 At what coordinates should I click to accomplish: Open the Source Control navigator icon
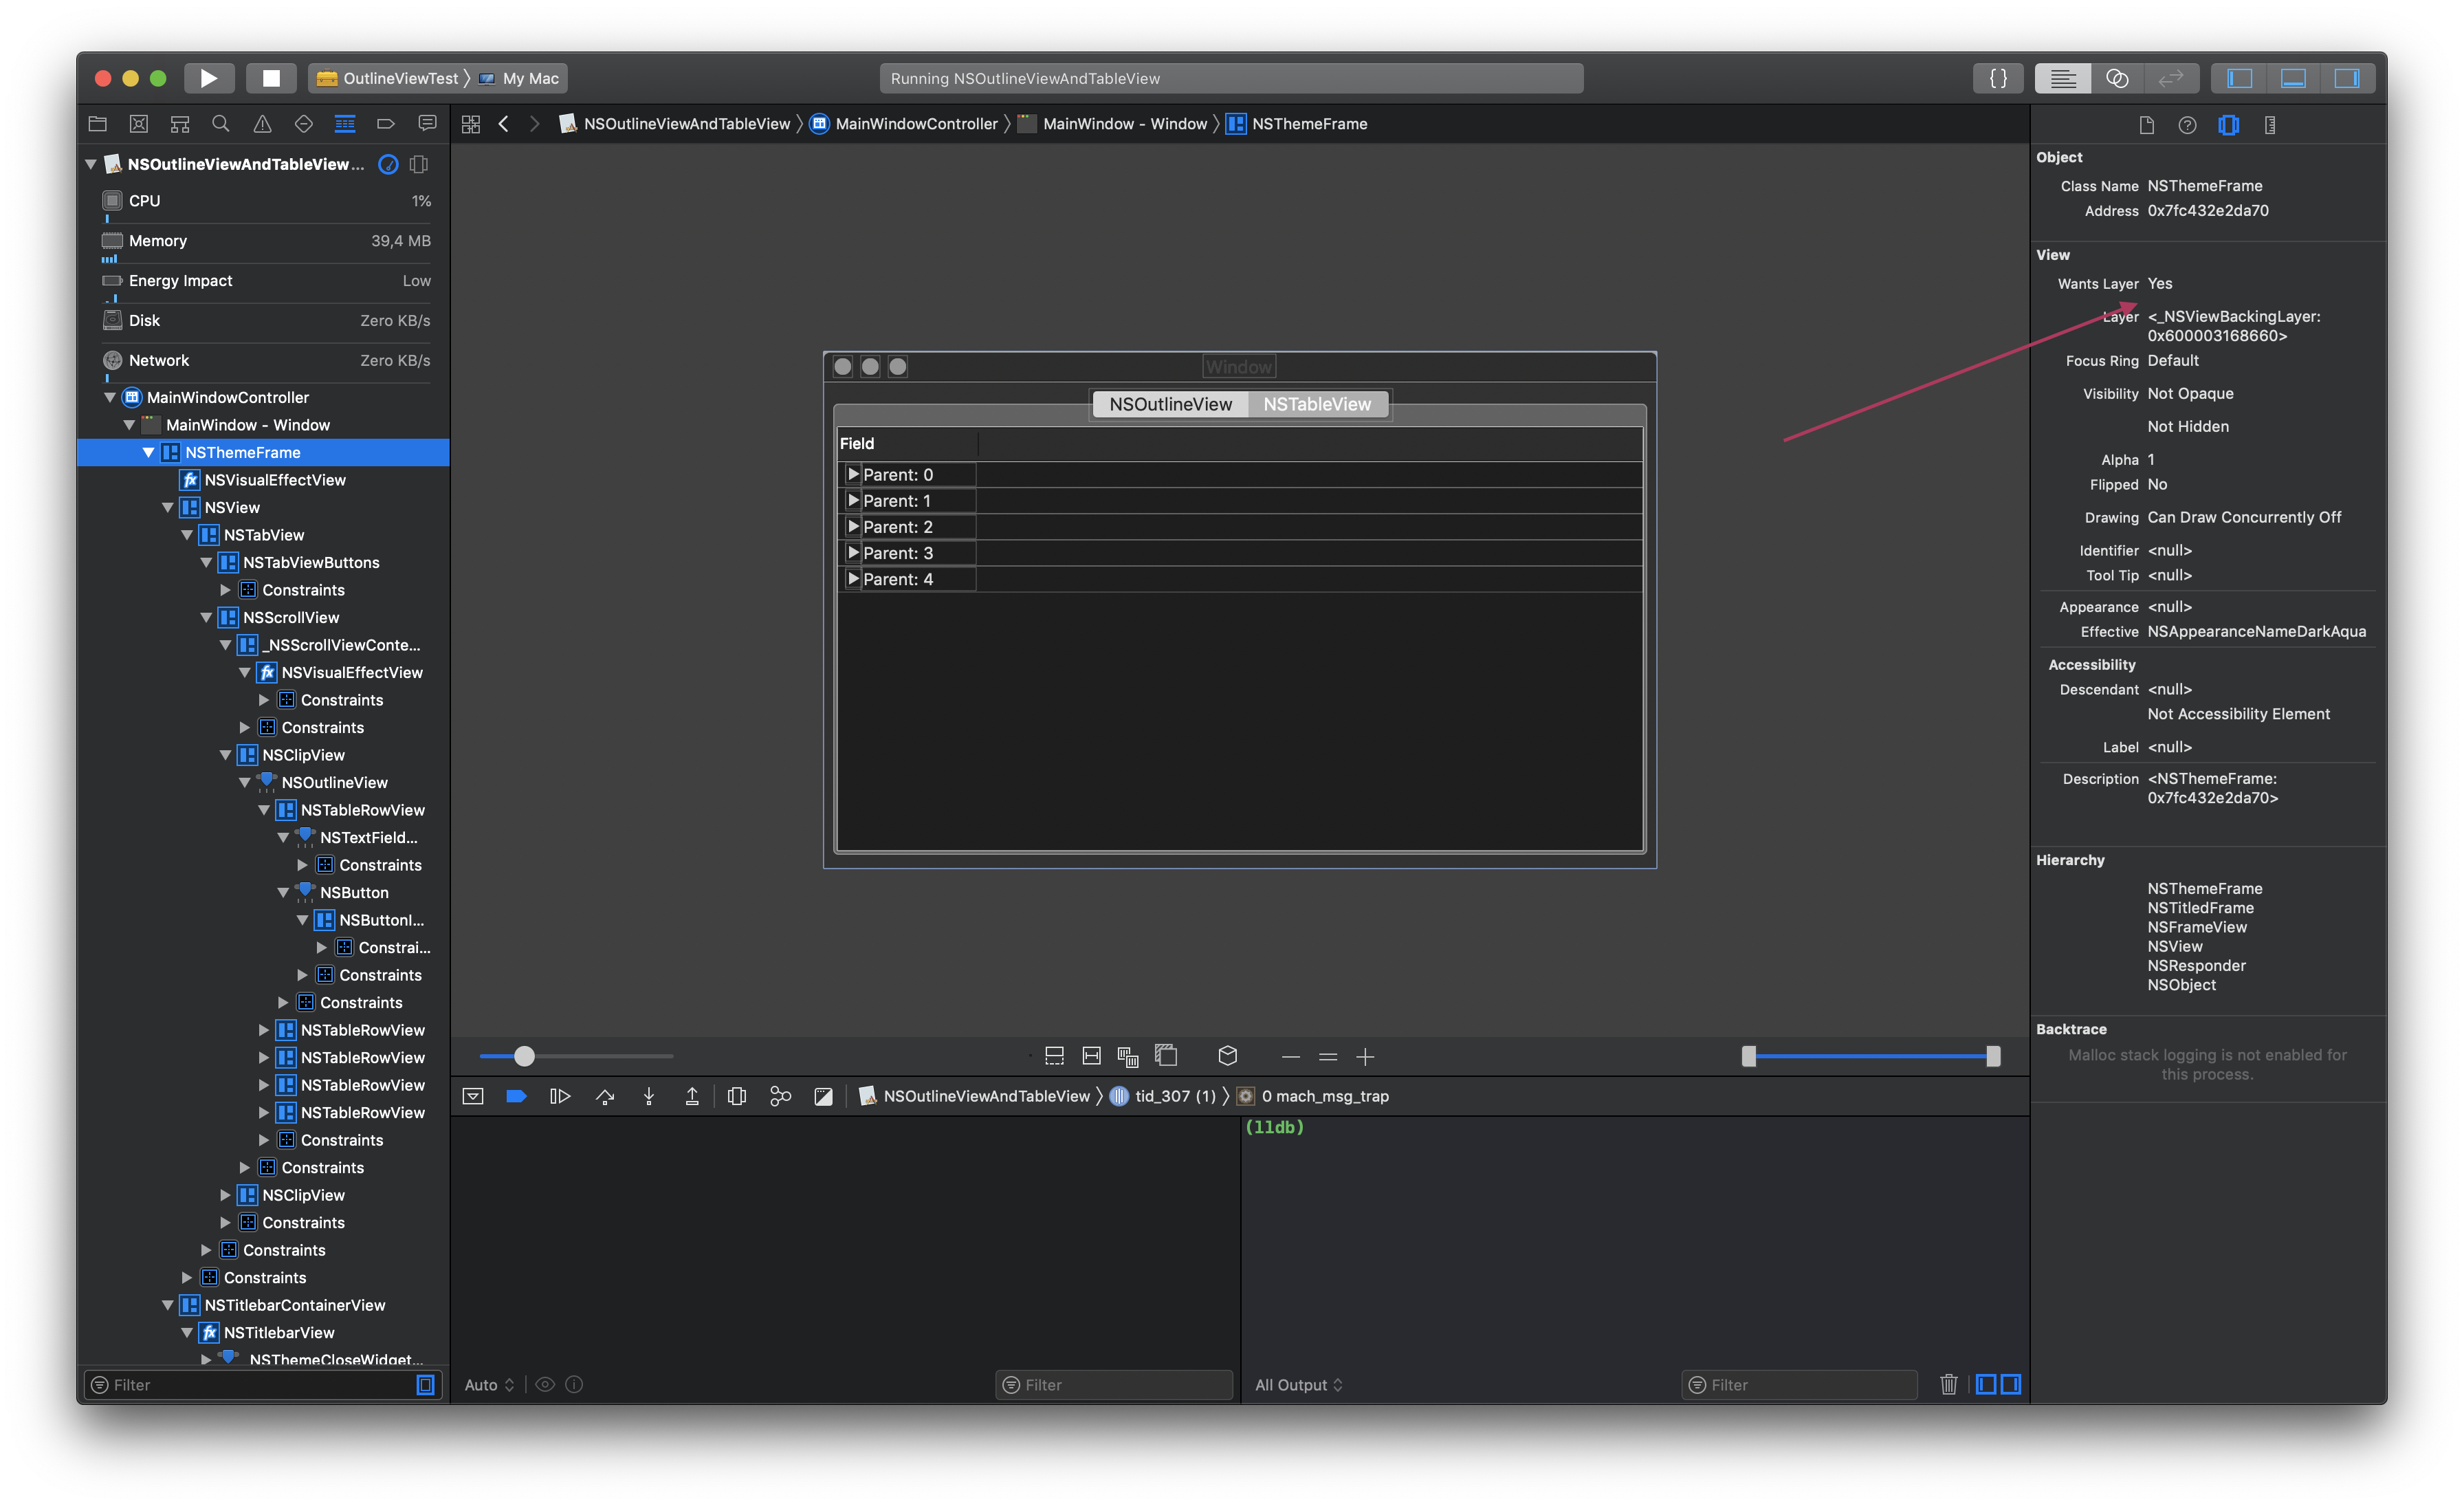coord(139,124)
